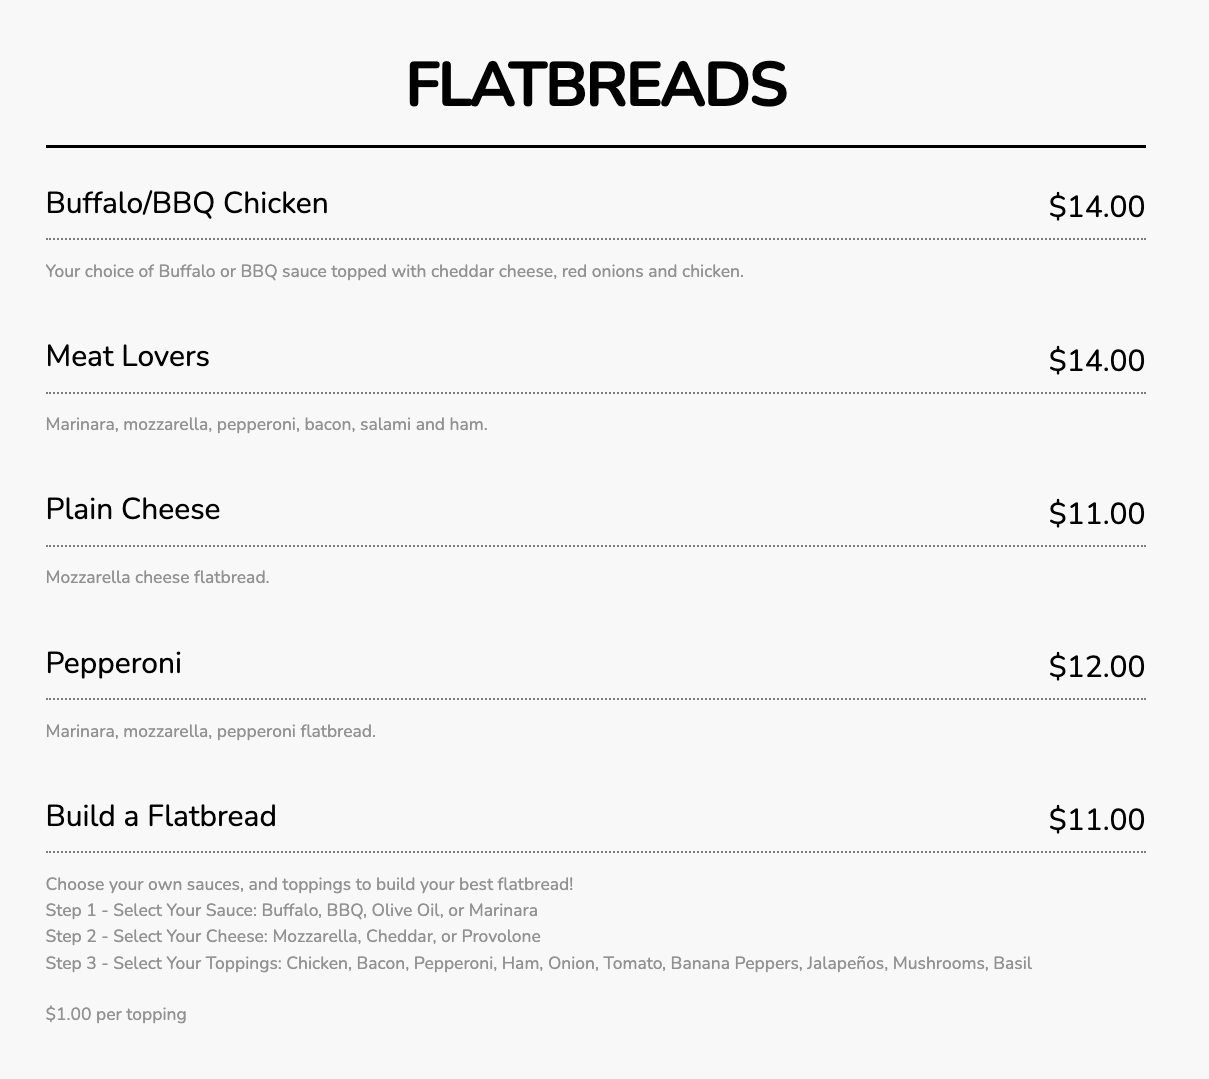Click the Meat Lovers ingredients description
Screen dimensions: 1209x1079
click(266, 424)
